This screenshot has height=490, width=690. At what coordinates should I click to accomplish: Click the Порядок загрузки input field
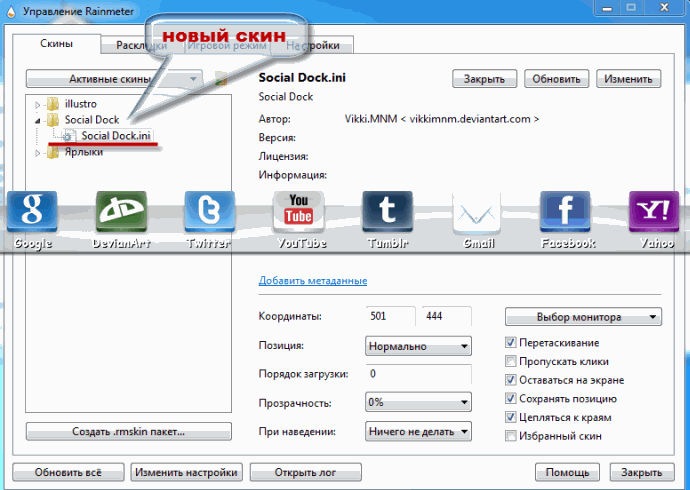click(418, 374)
